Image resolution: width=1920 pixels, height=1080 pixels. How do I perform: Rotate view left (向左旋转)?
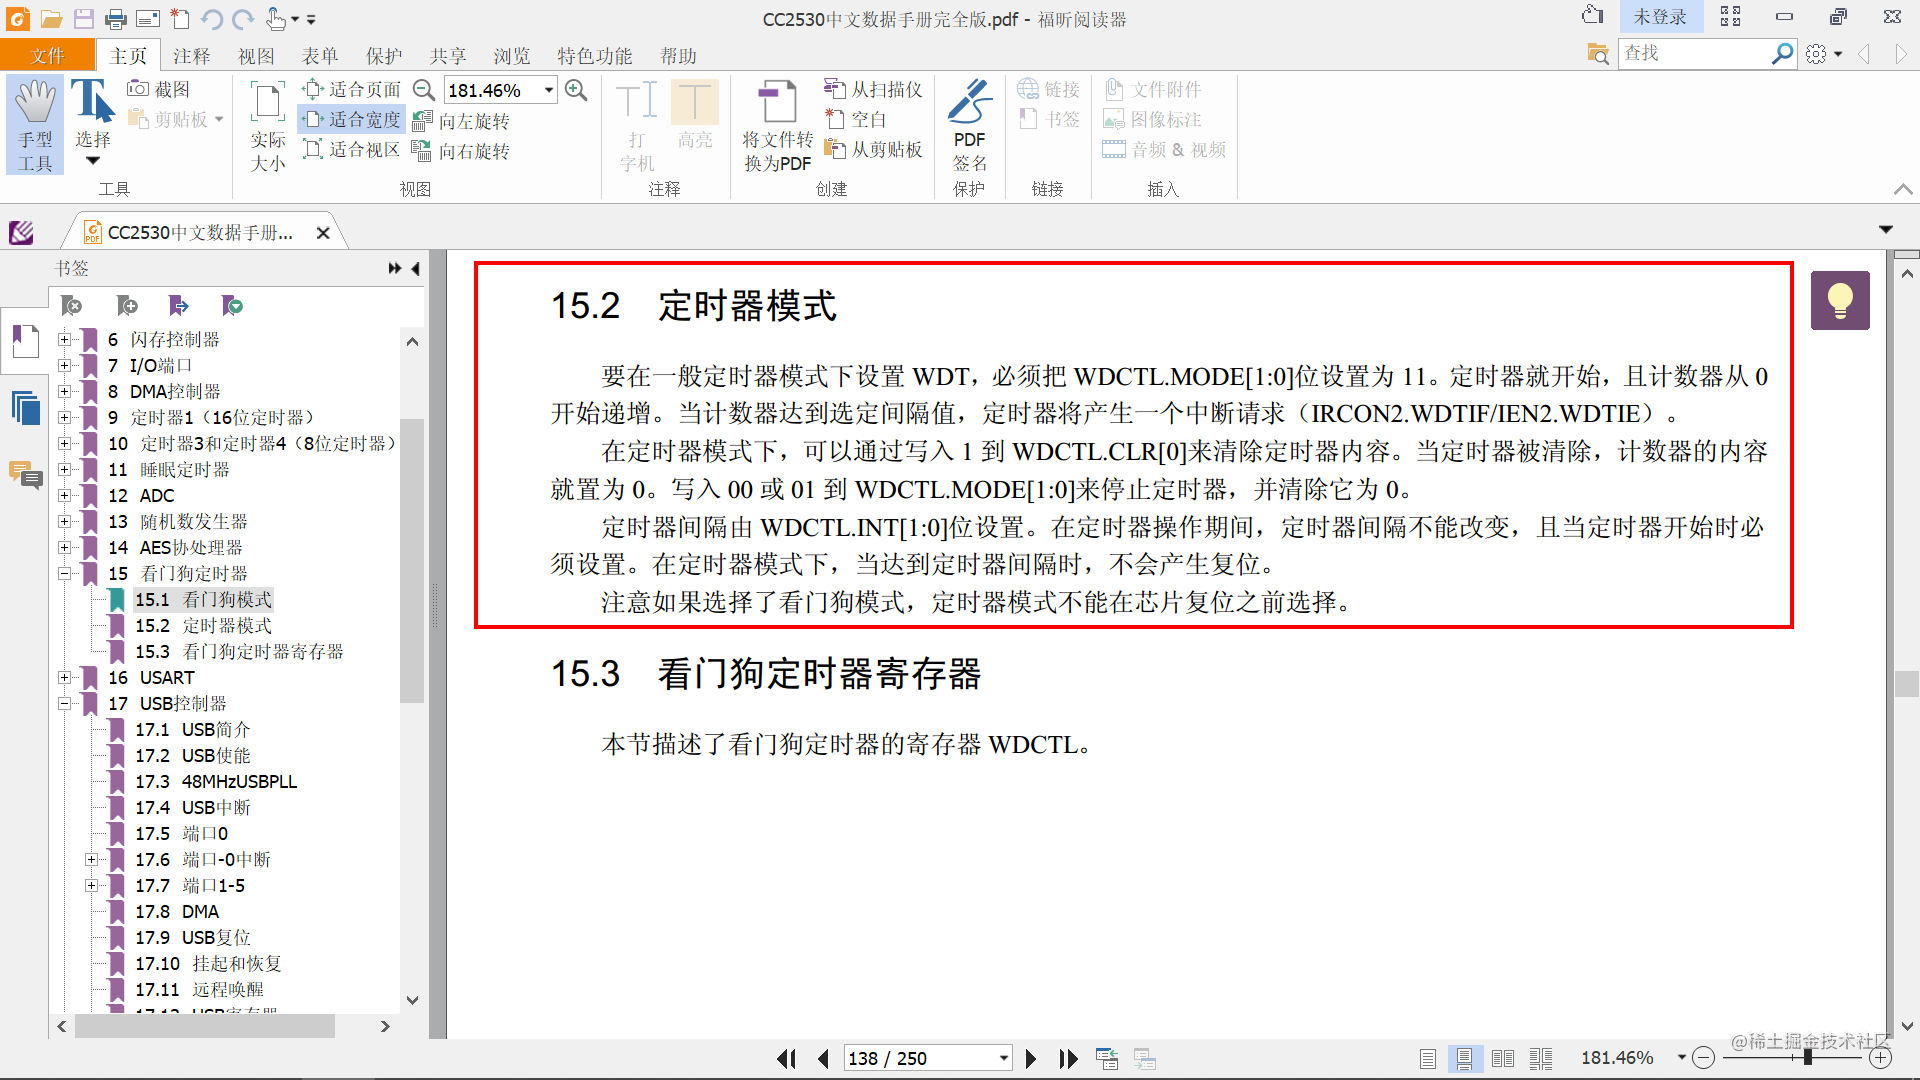pos(462,121)
